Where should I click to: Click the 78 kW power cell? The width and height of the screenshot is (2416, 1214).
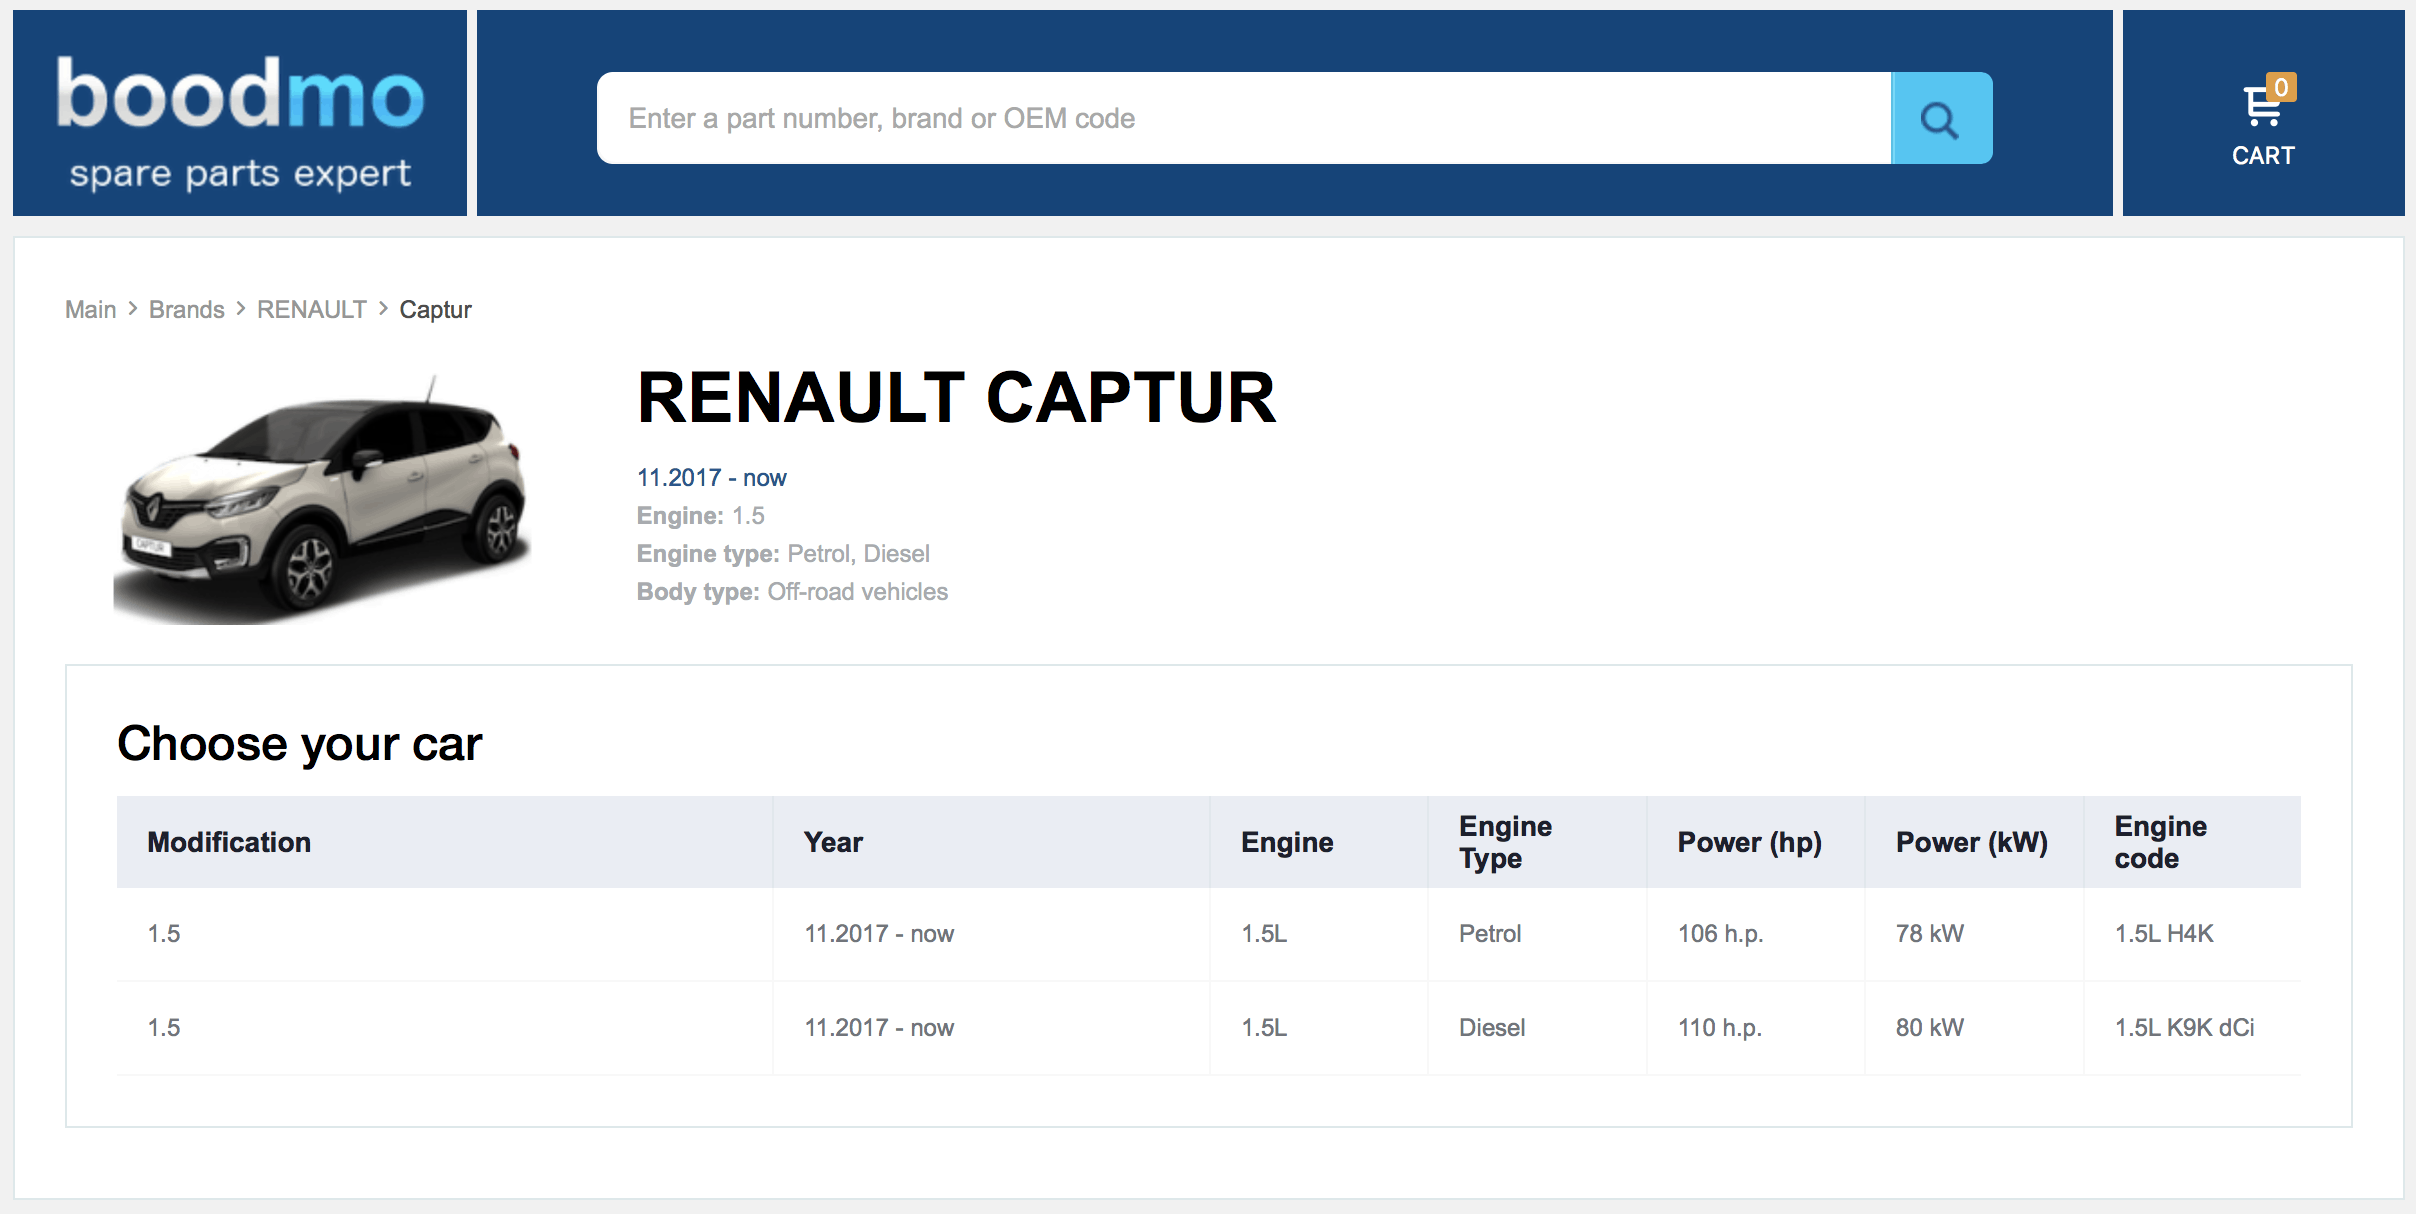[x=1929, y=934]
